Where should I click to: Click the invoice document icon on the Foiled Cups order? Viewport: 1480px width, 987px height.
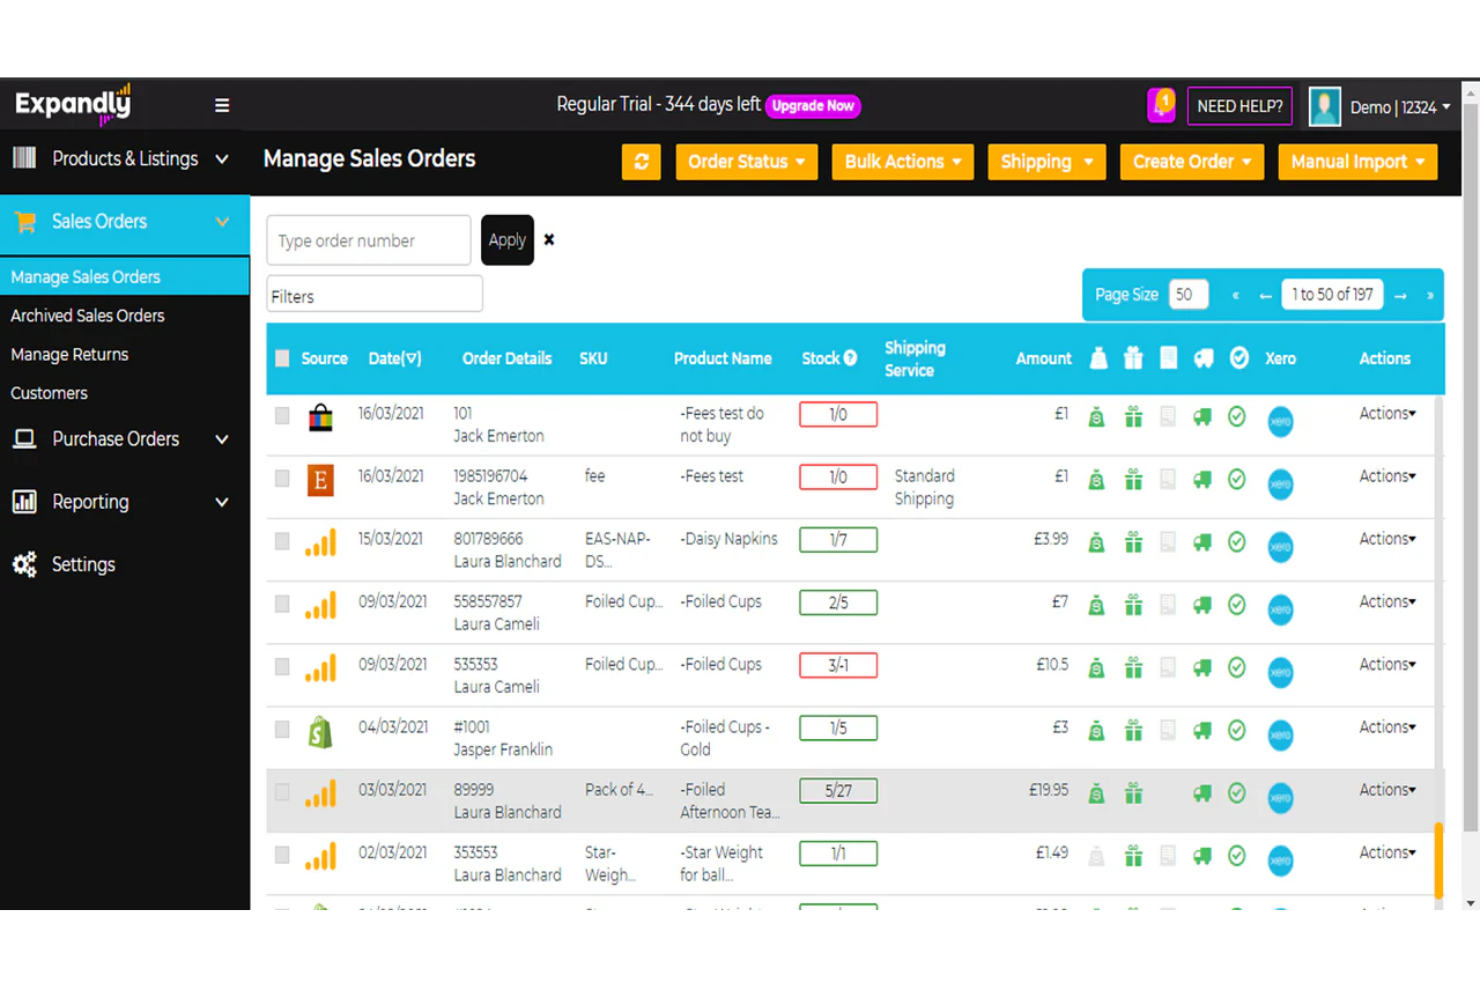click(1167, 605)
